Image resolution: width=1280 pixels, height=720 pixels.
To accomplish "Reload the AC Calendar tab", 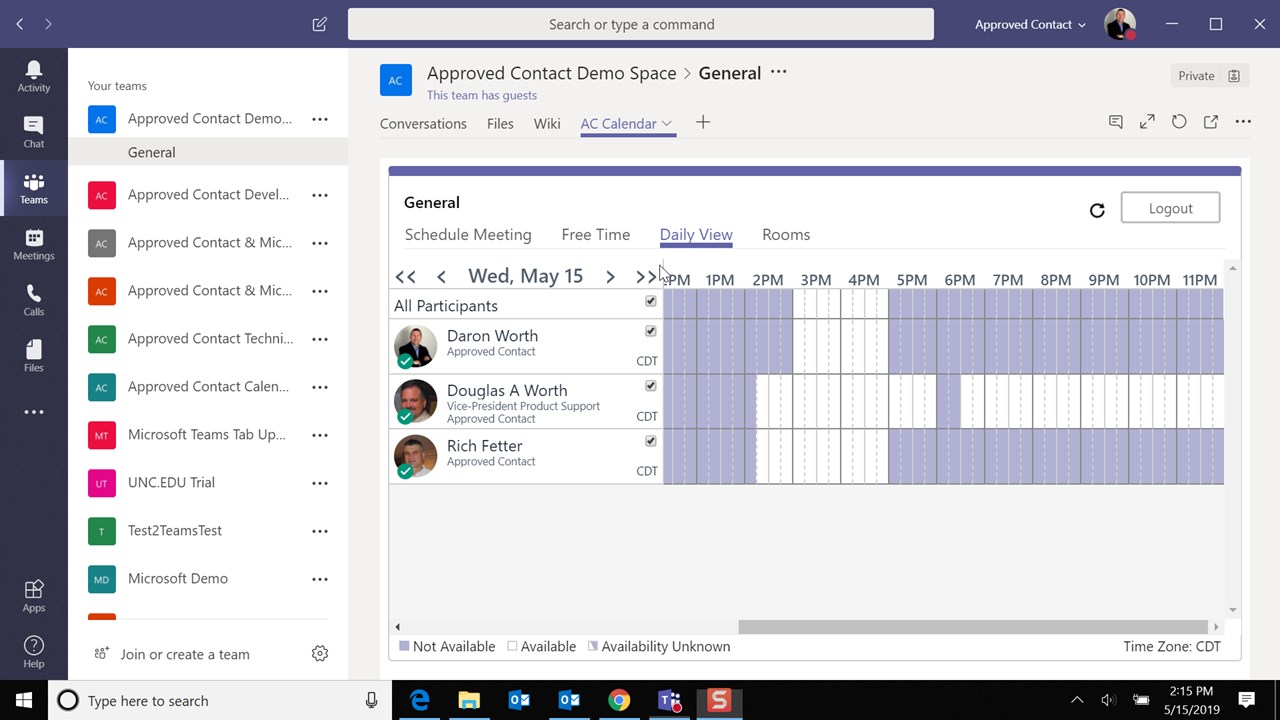I will click(x=1179, y=122).
